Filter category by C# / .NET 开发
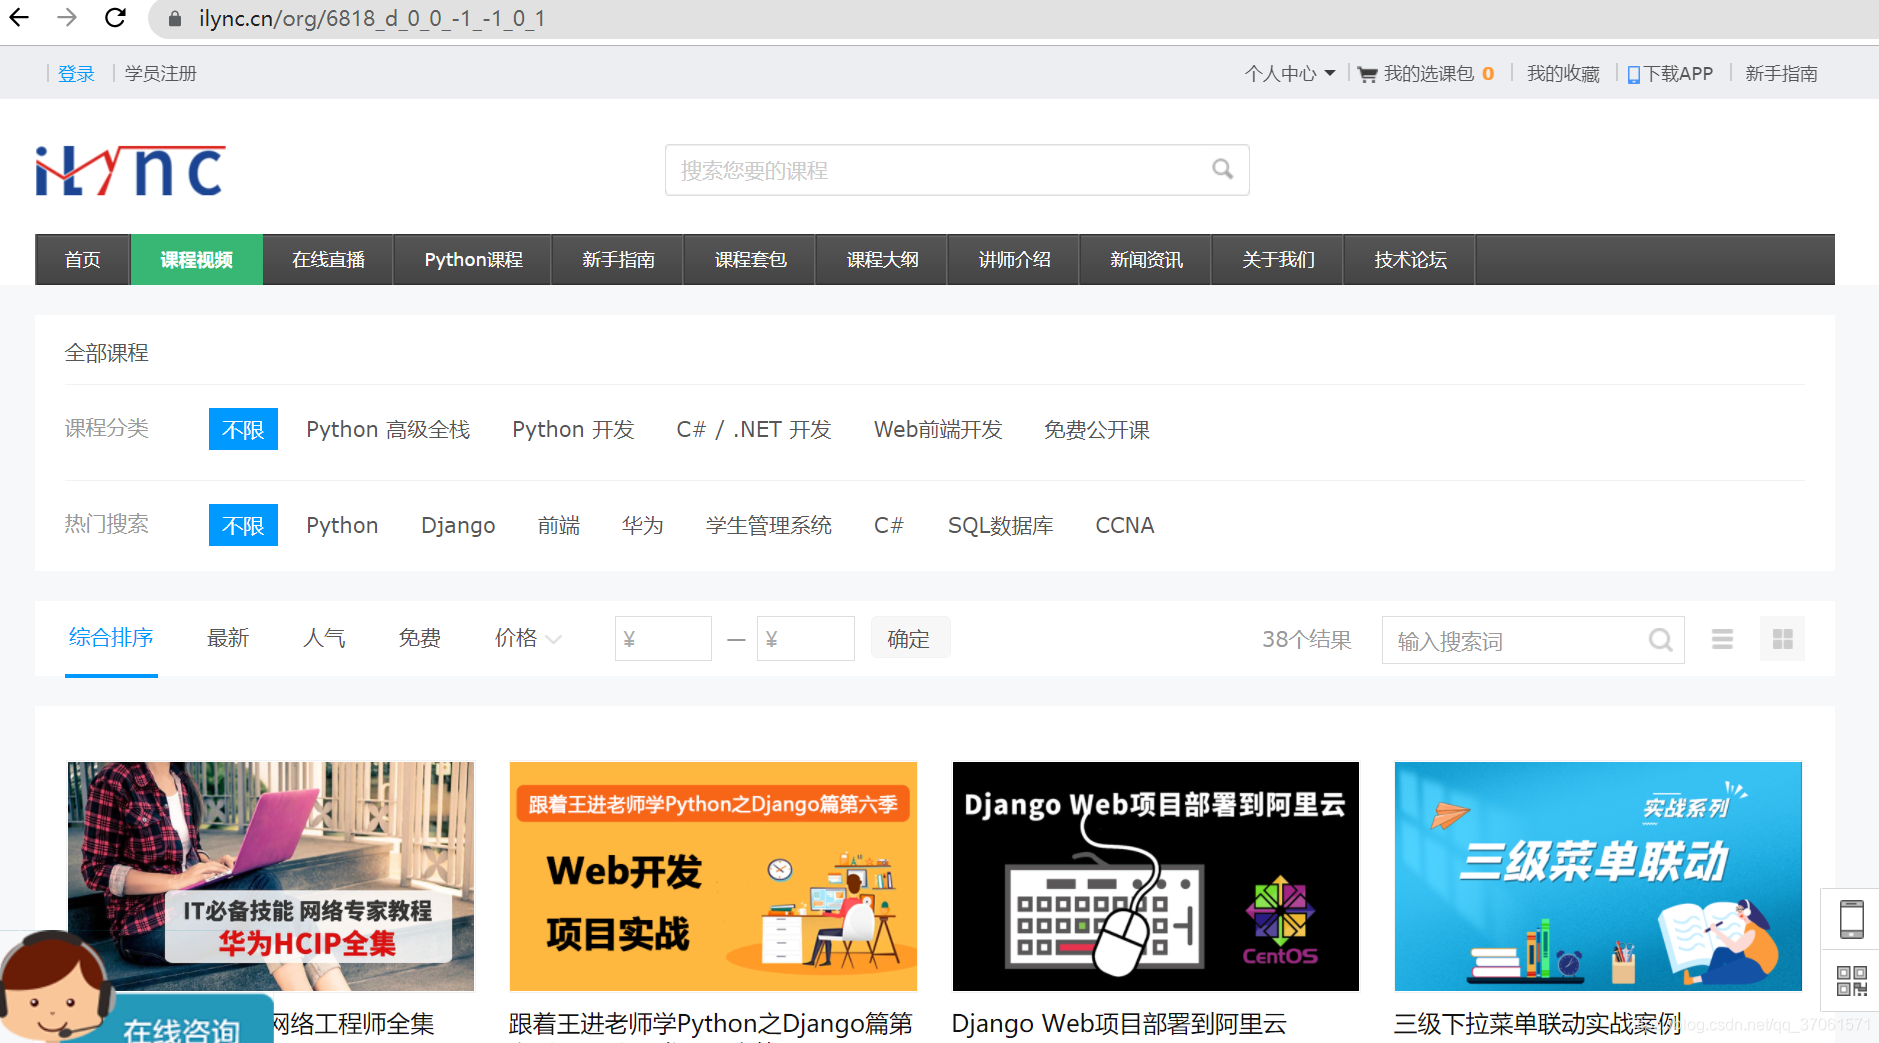This screenshot has height=1043, width=1879. pos(754,429)
